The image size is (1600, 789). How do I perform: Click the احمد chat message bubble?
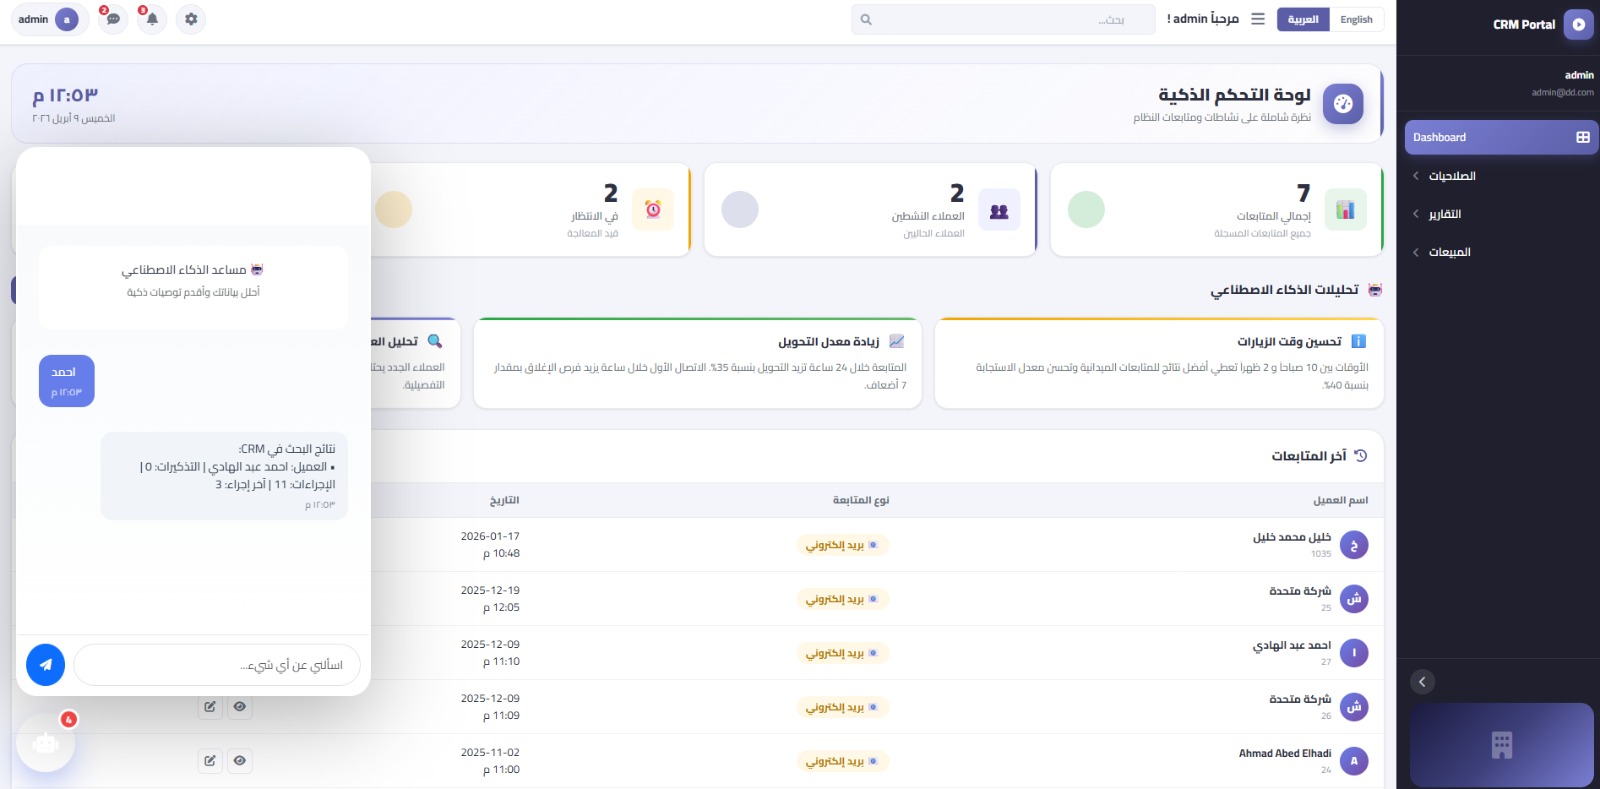tap(67, 381)
